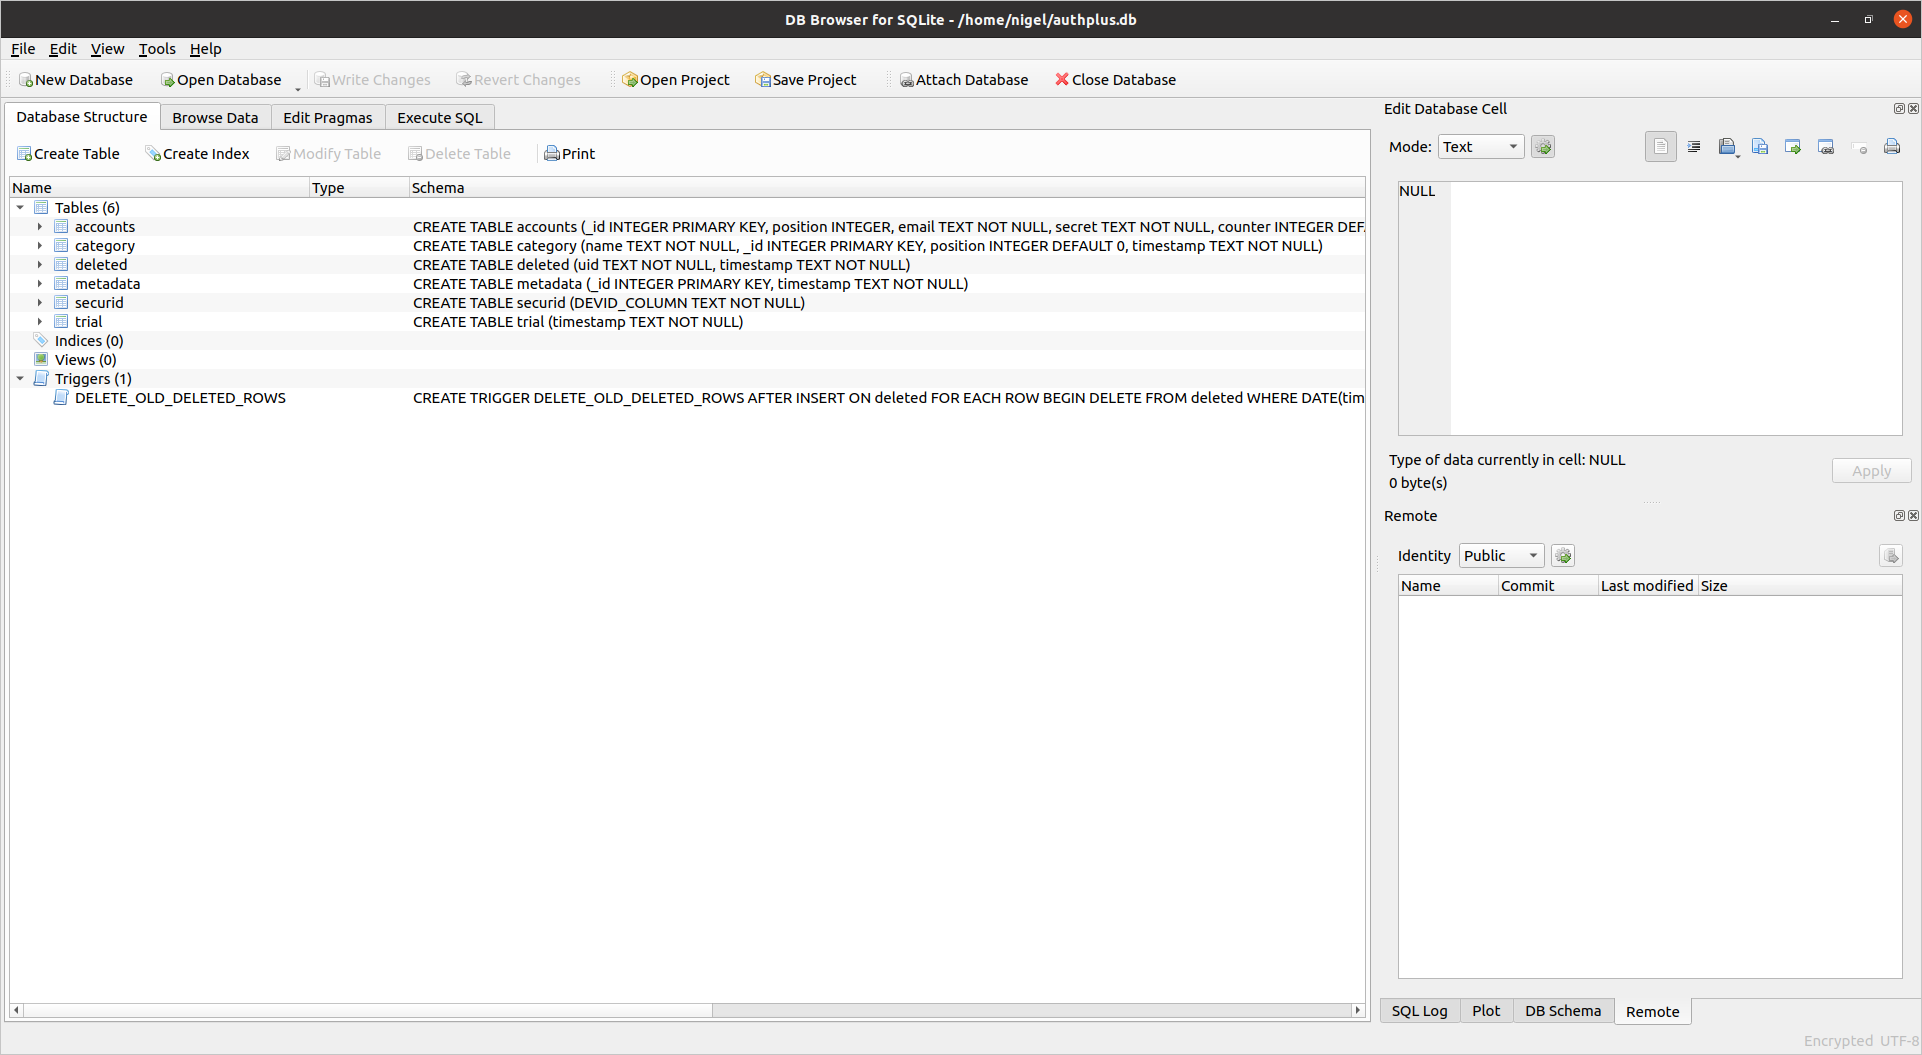Click Save Project in the toolbar
Viewport: 1922px width, 1055px height.
tap(805, 80)
